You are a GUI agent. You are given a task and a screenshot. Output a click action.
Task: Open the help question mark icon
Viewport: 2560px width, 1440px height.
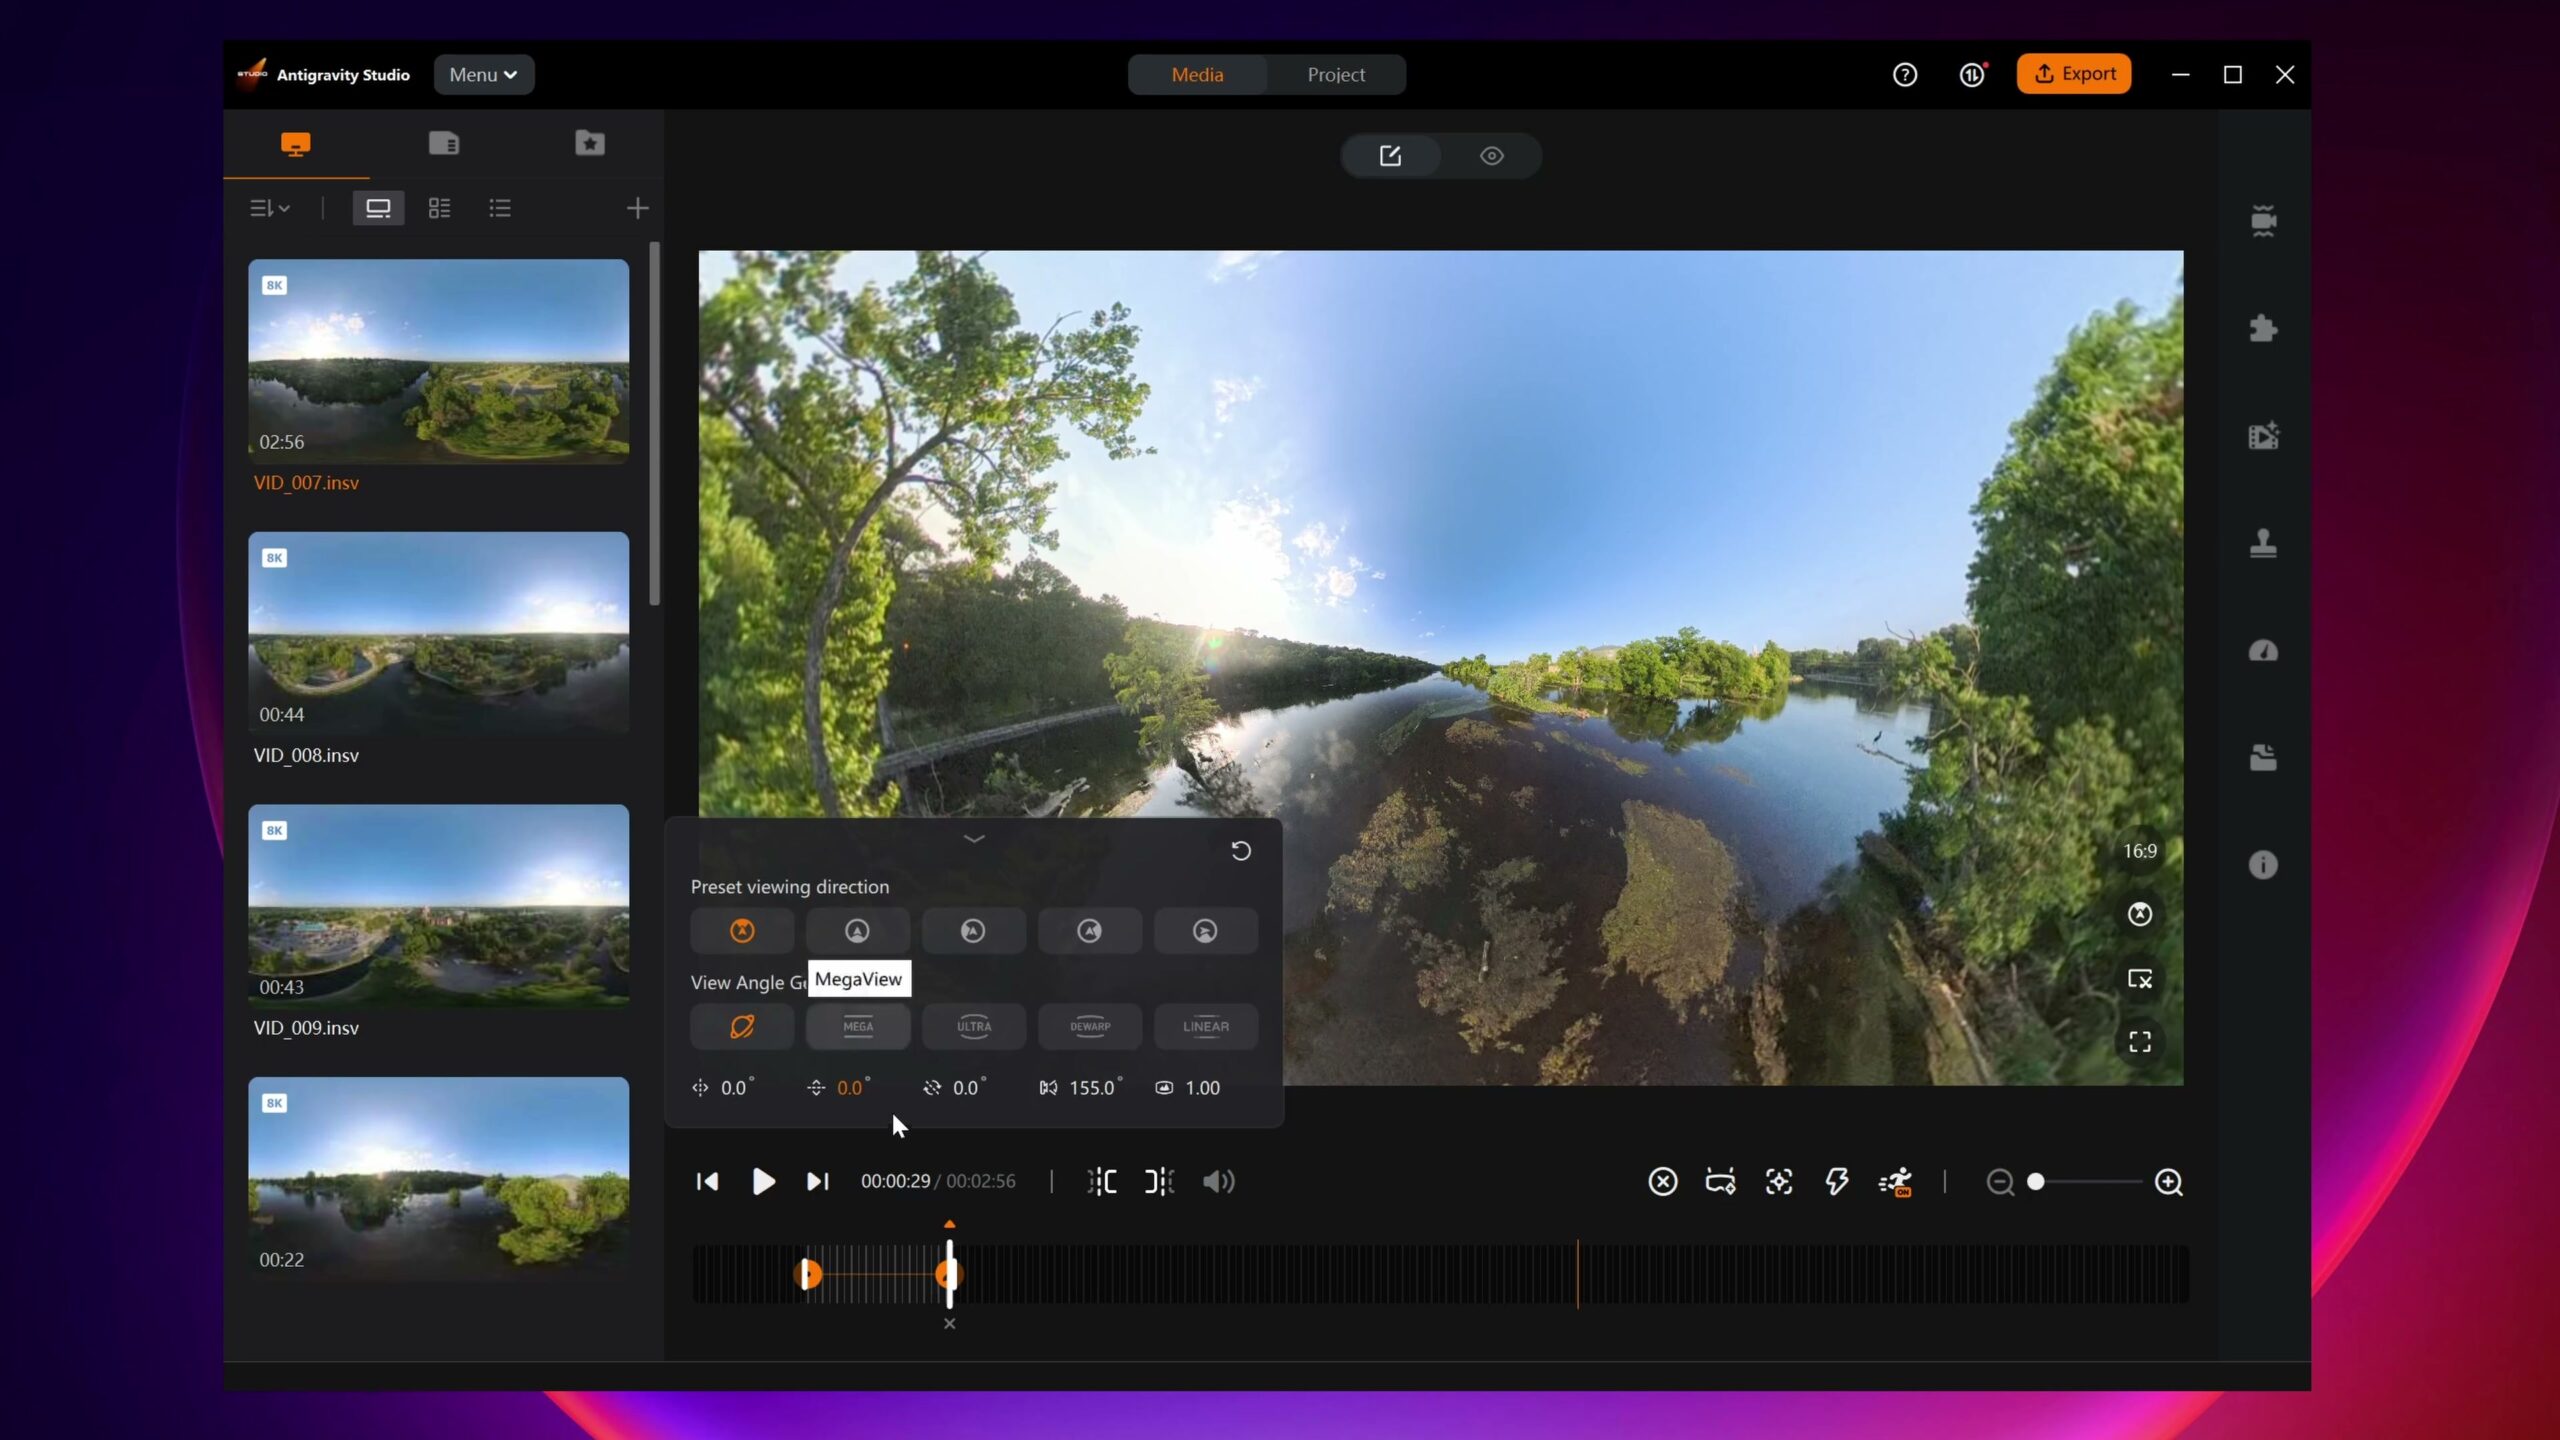pyautogui.click(x=1904, y=75)
